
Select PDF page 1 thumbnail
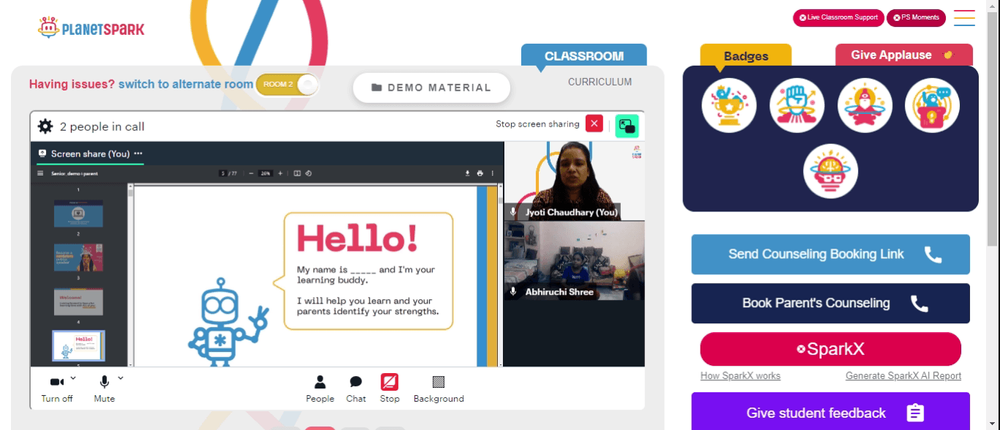tap(78, 213)
